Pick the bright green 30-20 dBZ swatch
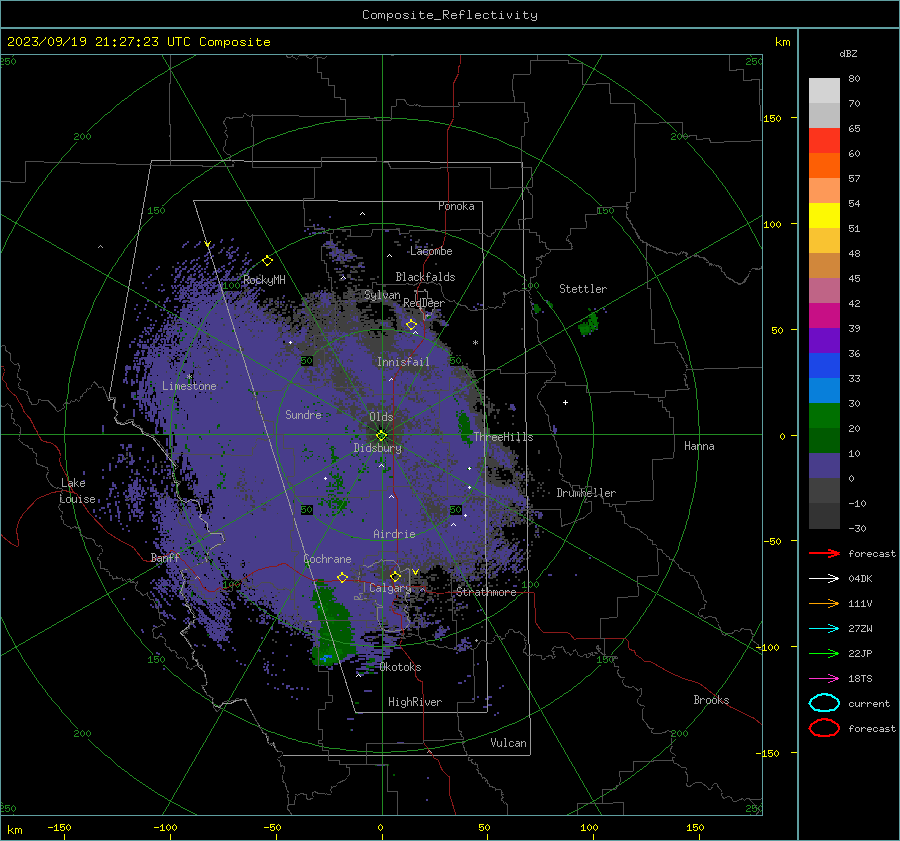Image resolution: width=900 pixels, height=841 pixels. (824, 416)
